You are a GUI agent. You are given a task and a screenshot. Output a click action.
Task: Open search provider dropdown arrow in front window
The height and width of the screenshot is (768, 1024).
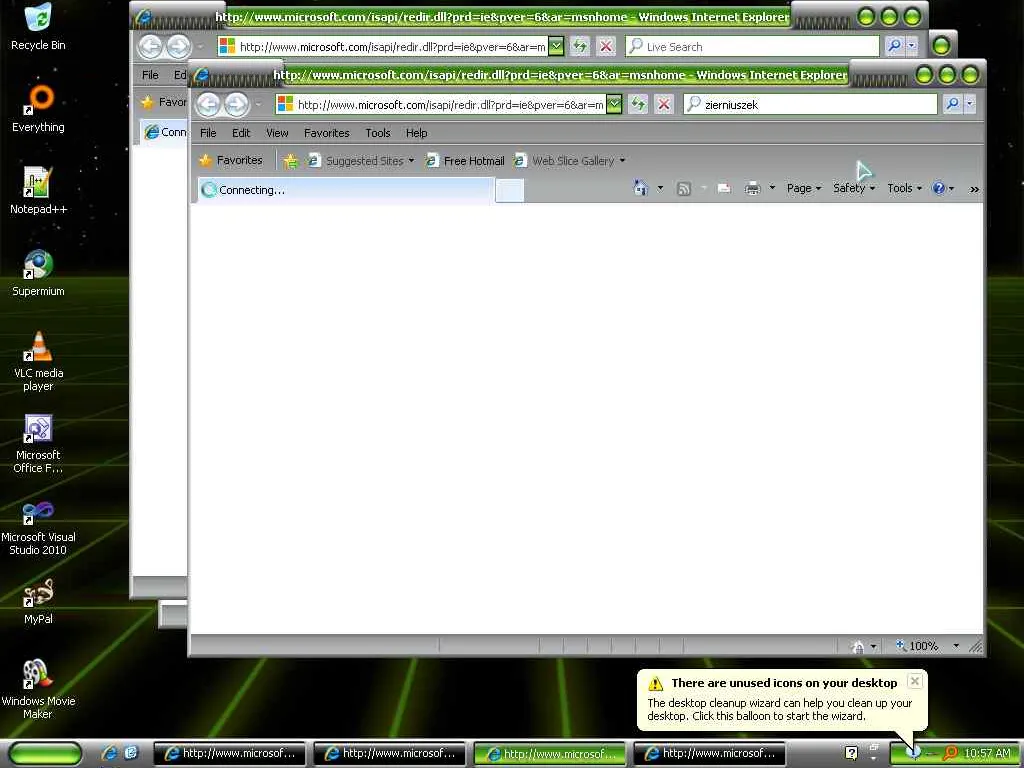click(x=969, y=104)
